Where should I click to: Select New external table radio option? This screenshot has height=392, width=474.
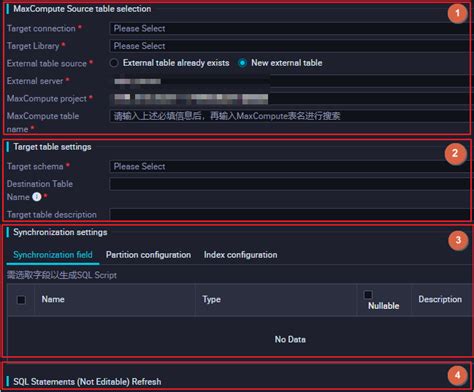click(x=243, y=63)
